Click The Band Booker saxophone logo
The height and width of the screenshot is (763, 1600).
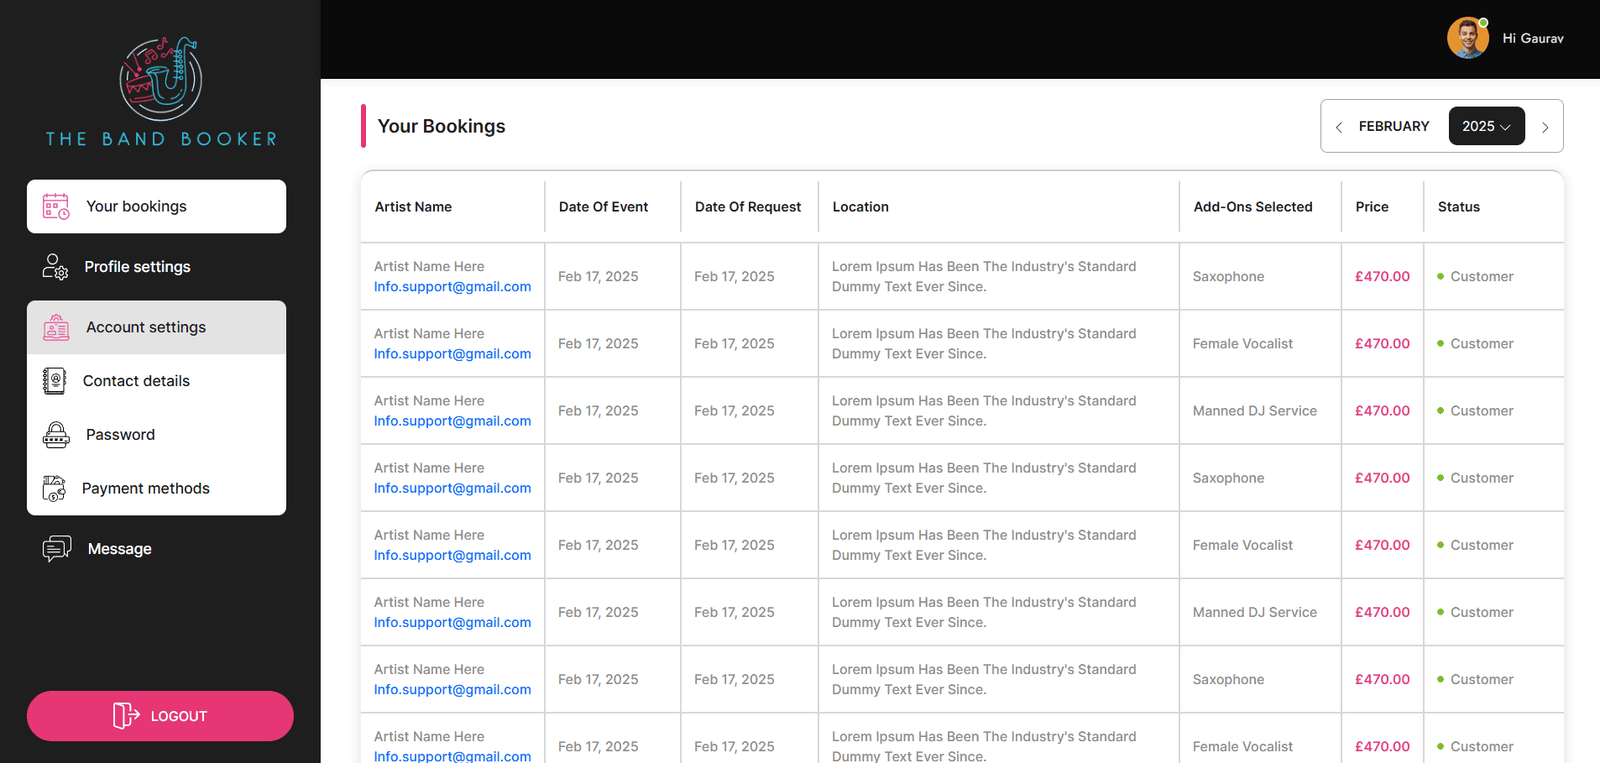point(161,79)
